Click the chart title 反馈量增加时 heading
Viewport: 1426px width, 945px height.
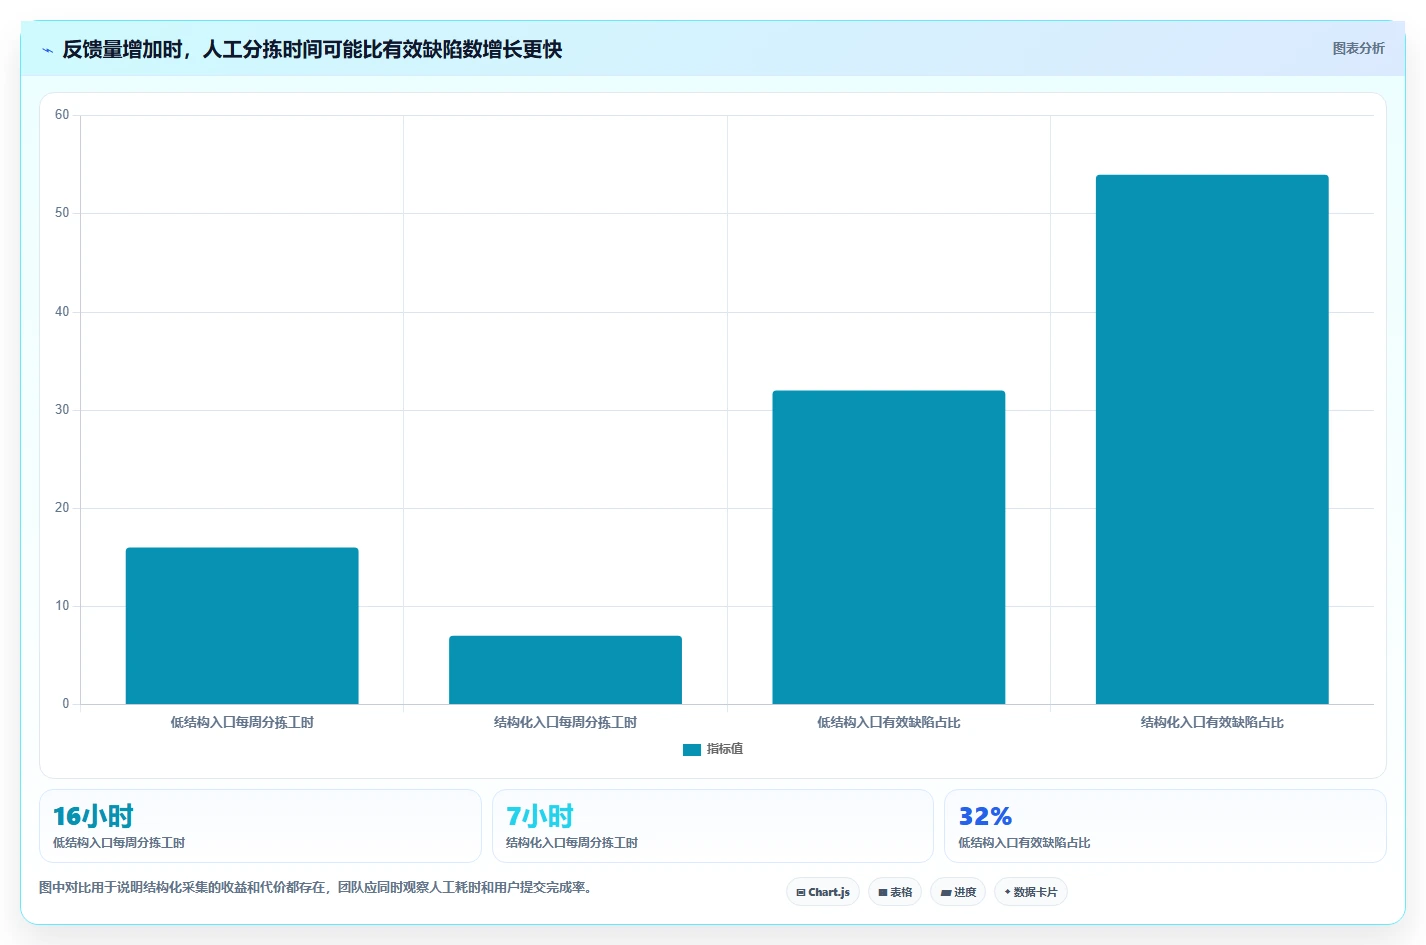point(312,49)
